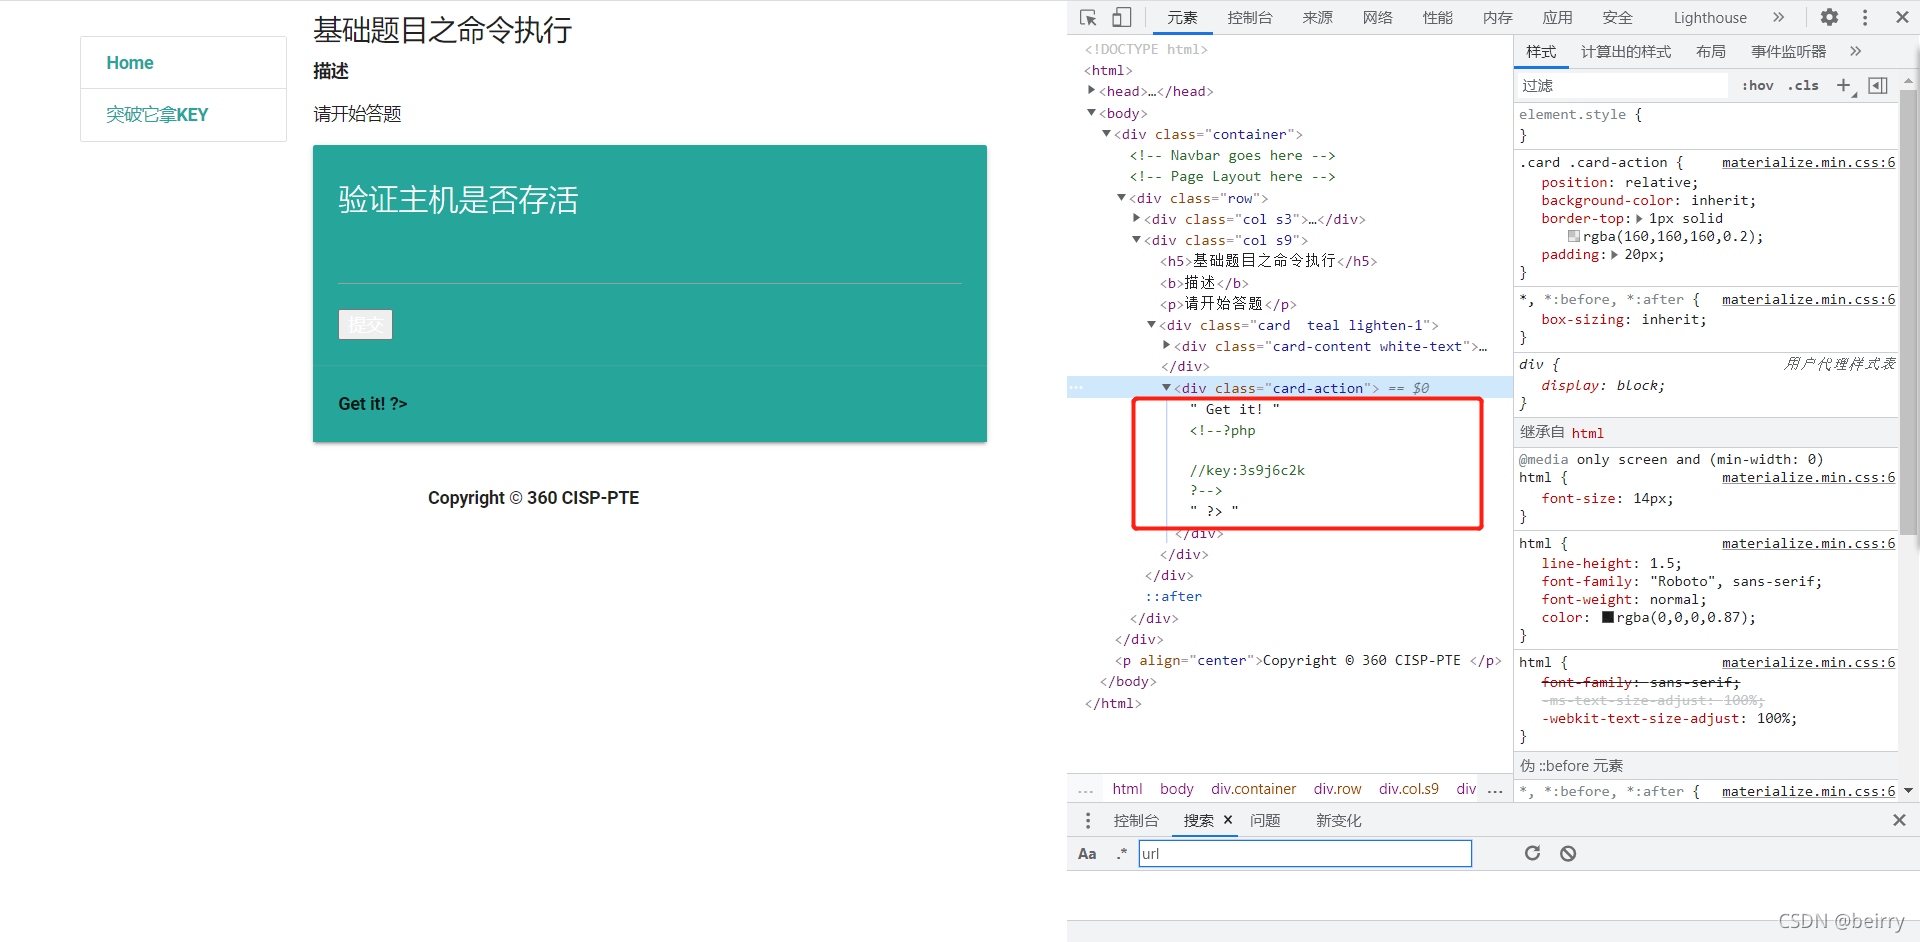Select div.col.s9 in breadcrumb bar
This screenshot has height=942, width=1920.
[1408, 789]
